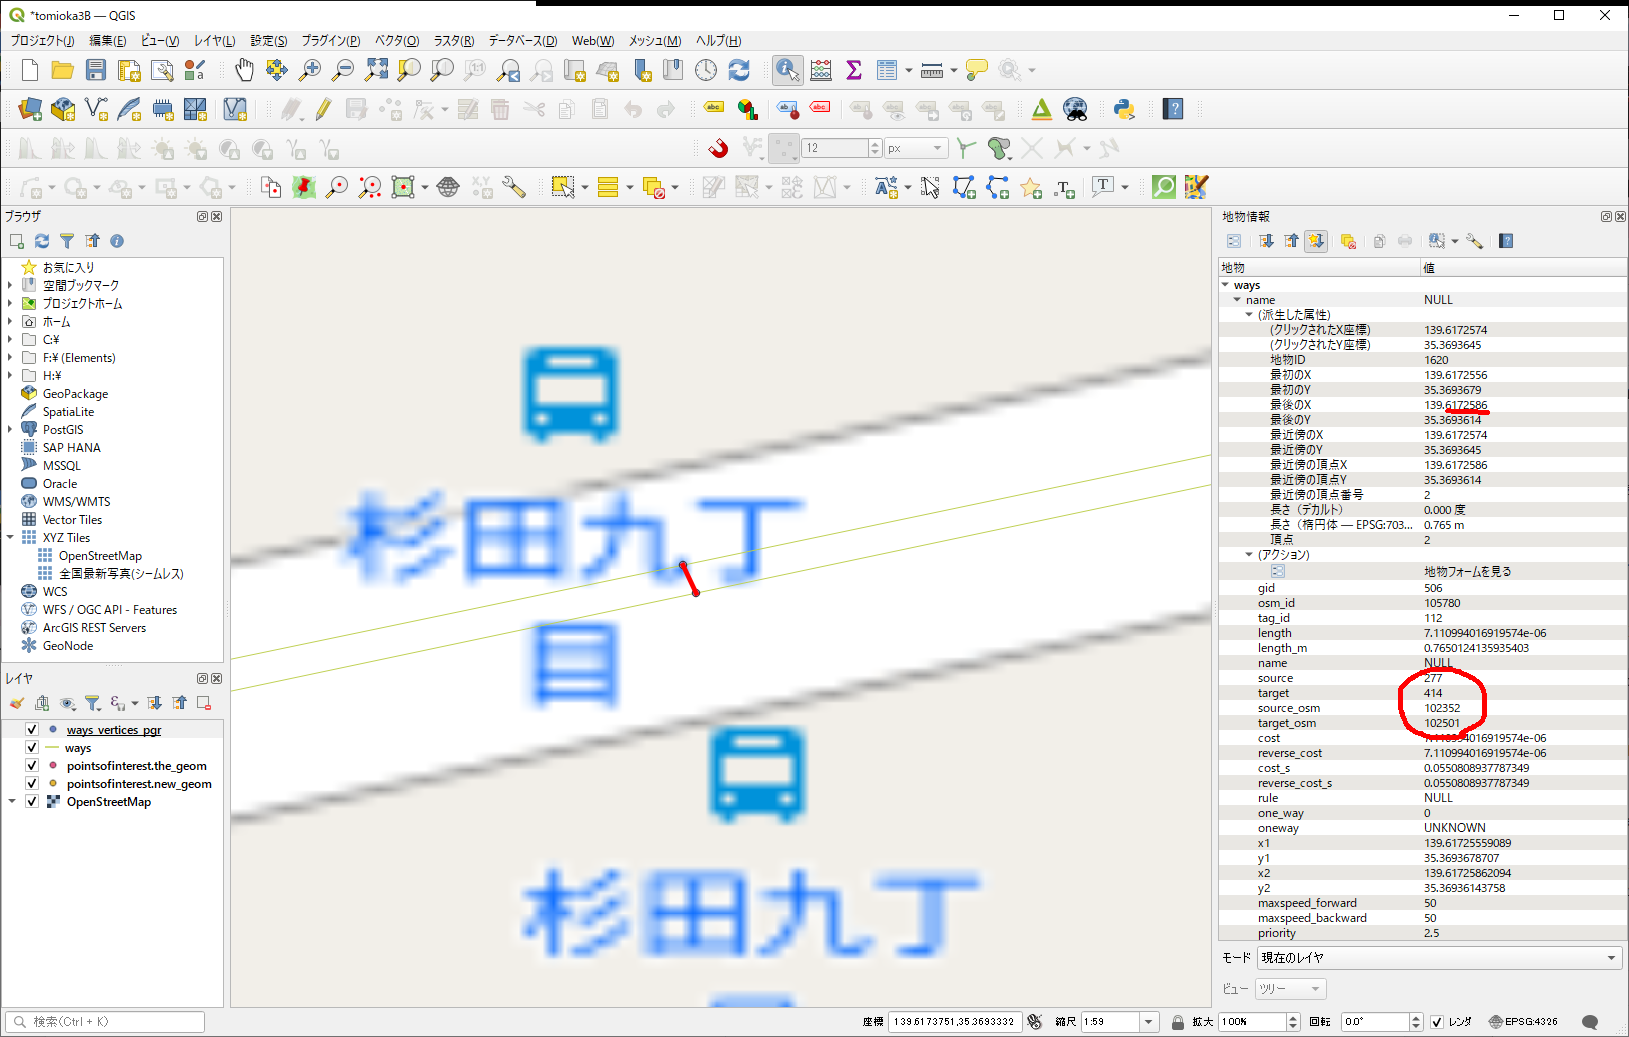Uncheck the OpenStreetMap layer checkbox
Image resolution: width=1629 pixels, height=1037 pixels.
click(32, 802)
